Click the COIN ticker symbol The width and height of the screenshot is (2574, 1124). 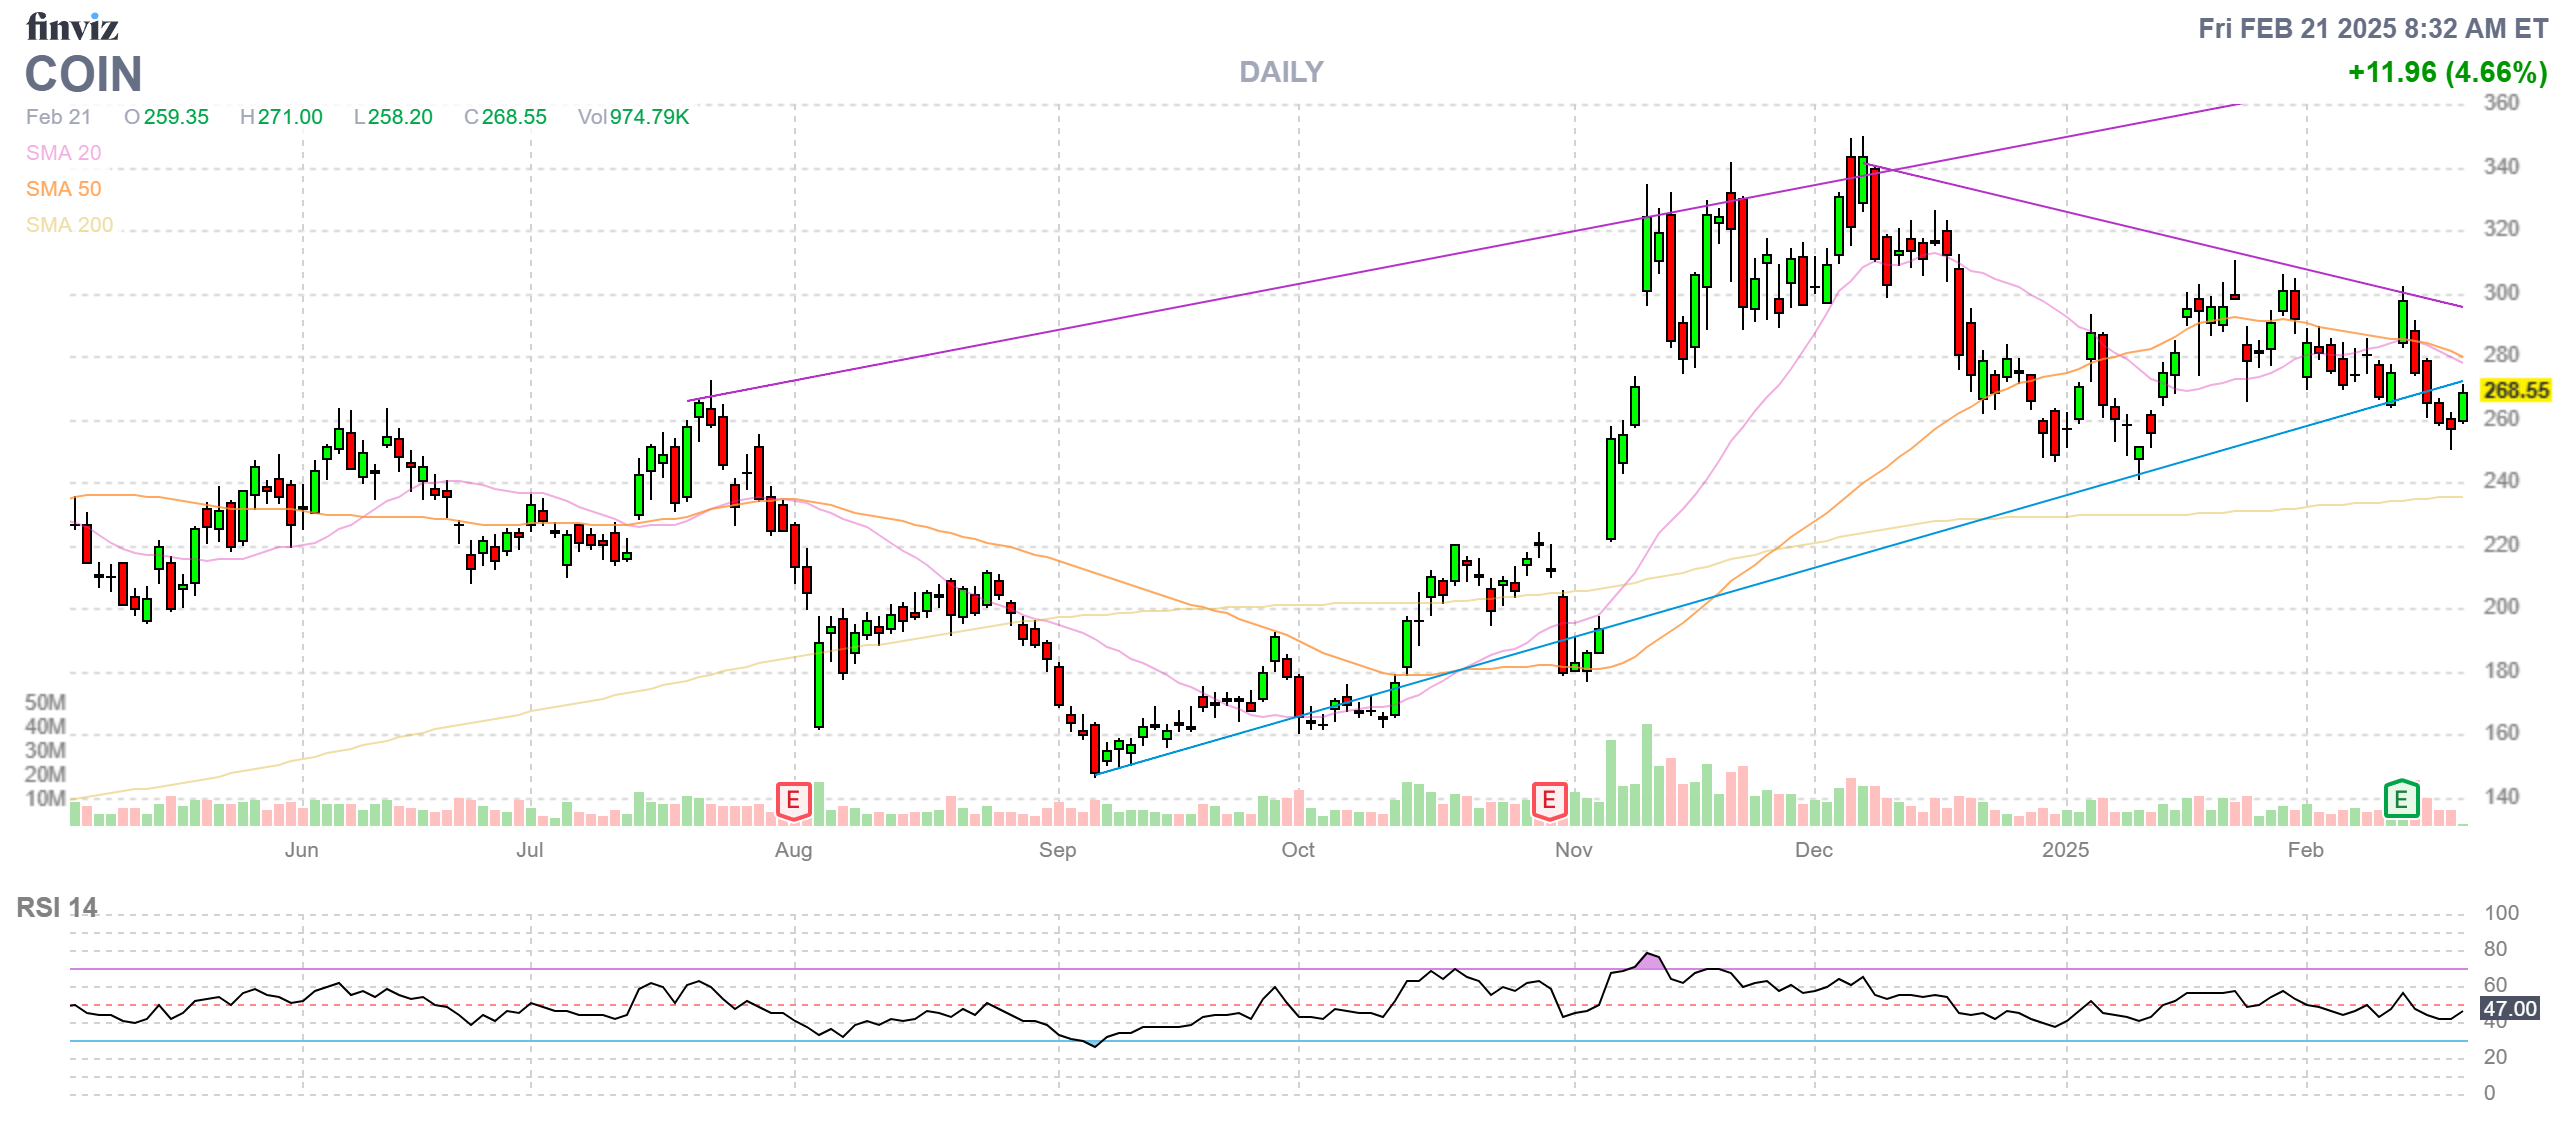coord(84,74)
